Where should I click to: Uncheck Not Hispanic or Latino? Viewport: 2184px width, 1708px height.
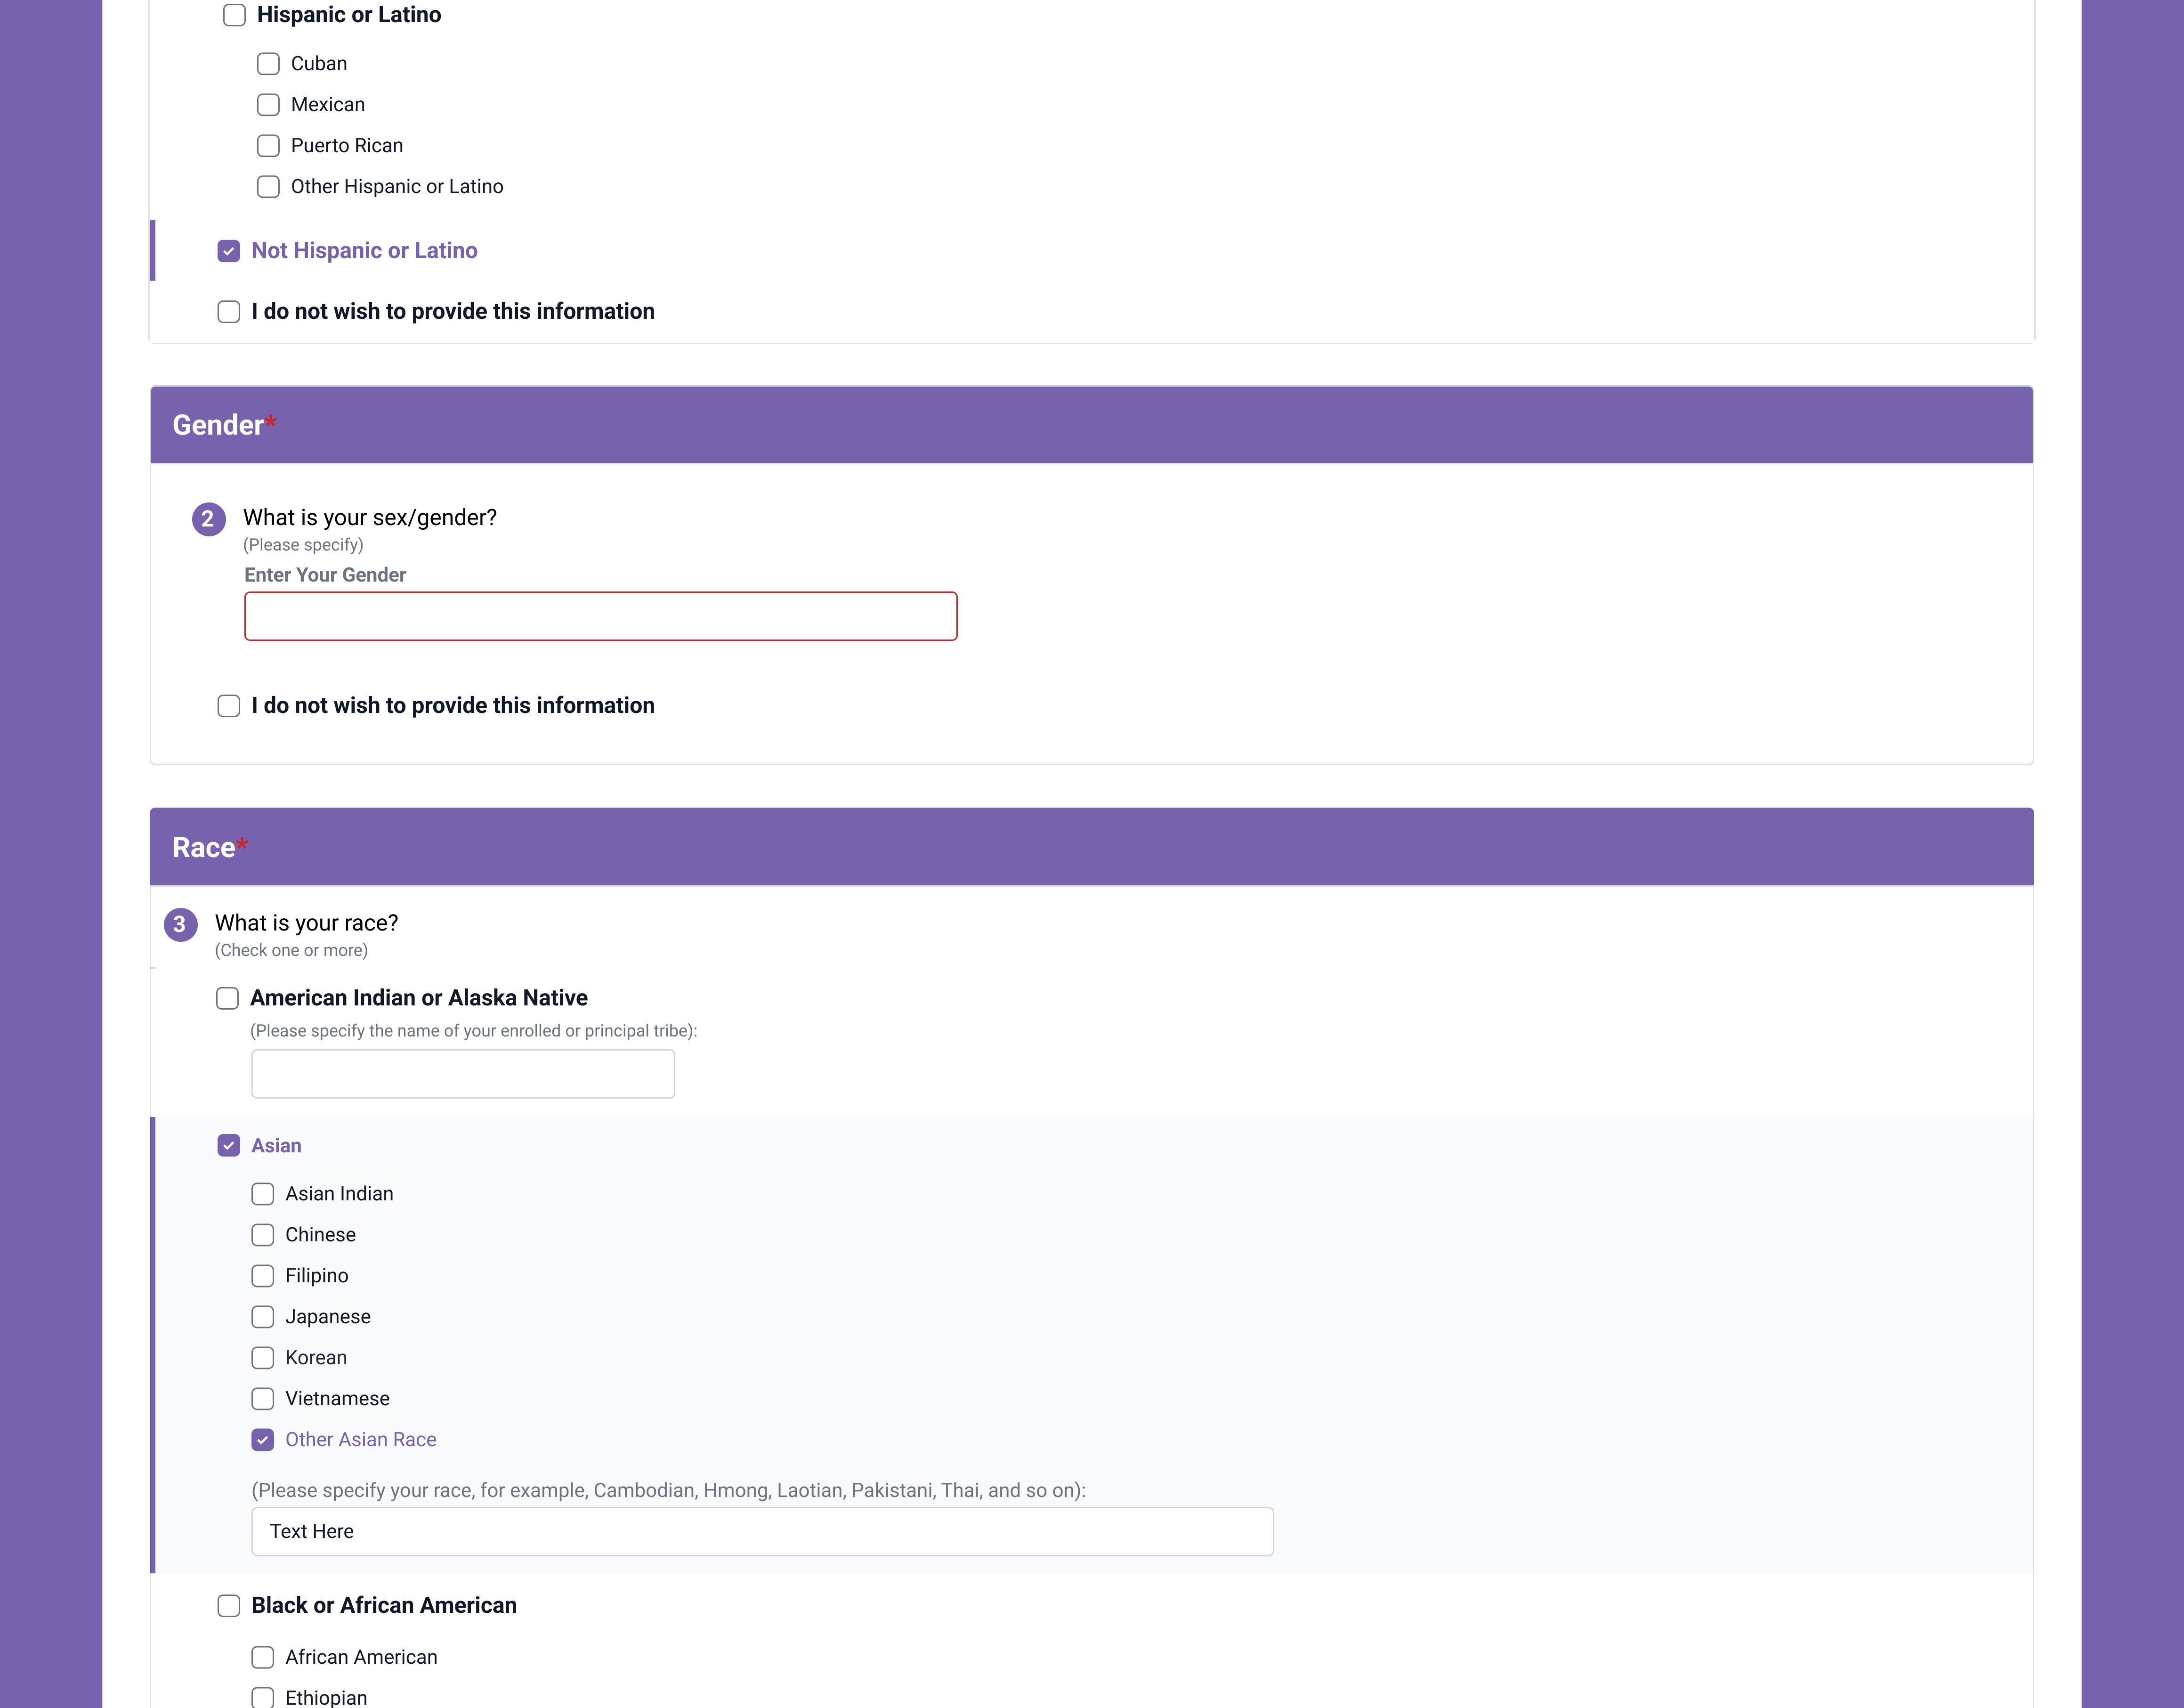229,251
